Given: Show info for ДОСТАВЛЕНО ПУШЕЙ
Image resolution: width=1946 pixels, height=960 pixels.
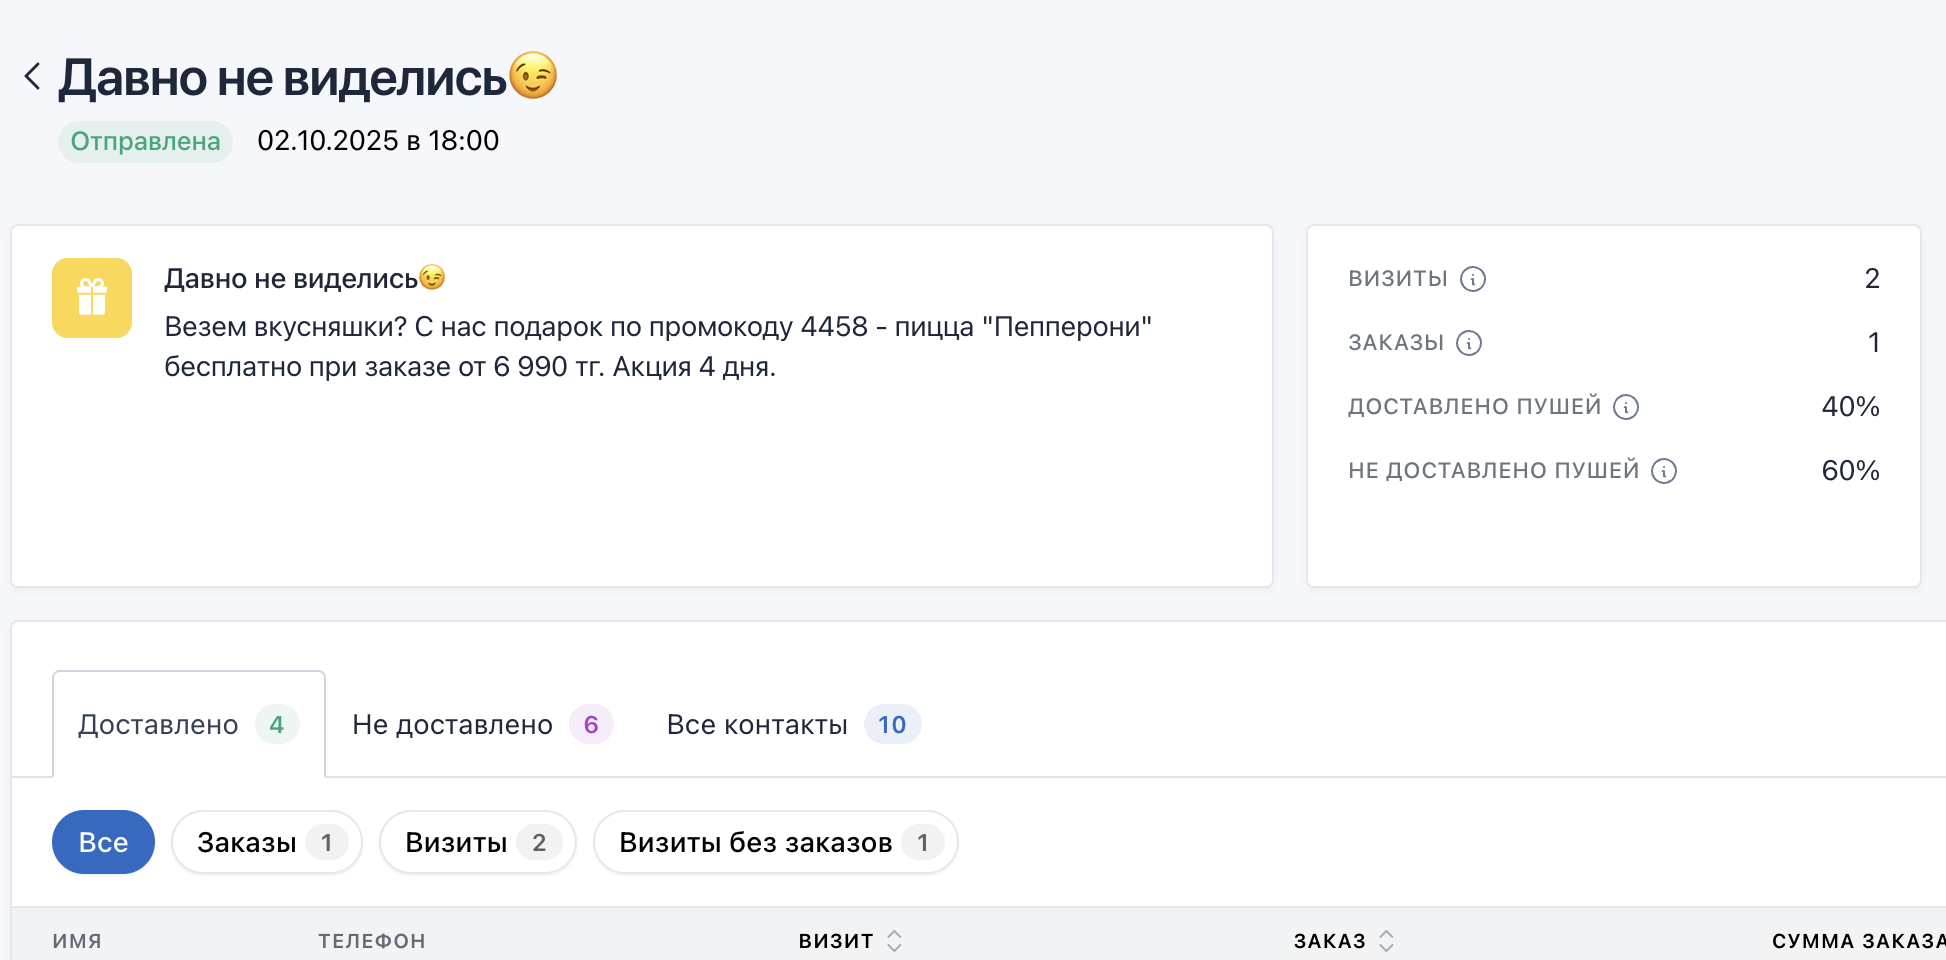Looking at the screenshot, I should coord(1626,407).
